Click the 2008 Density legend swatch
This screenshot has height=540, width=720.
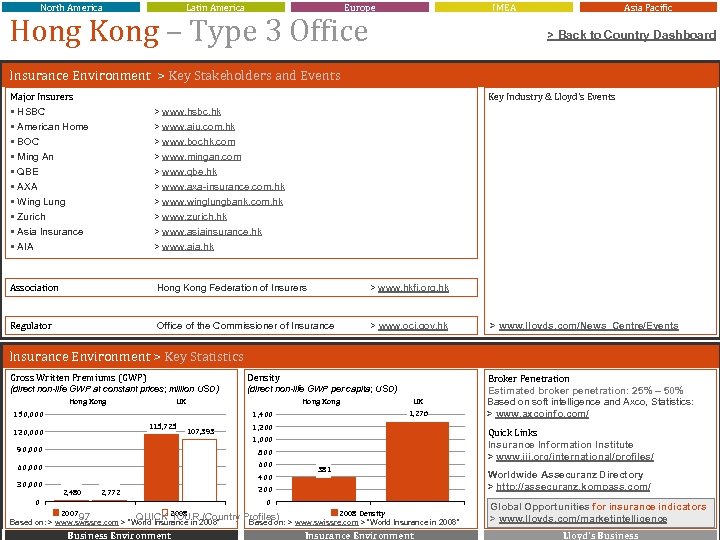point(334,512)
